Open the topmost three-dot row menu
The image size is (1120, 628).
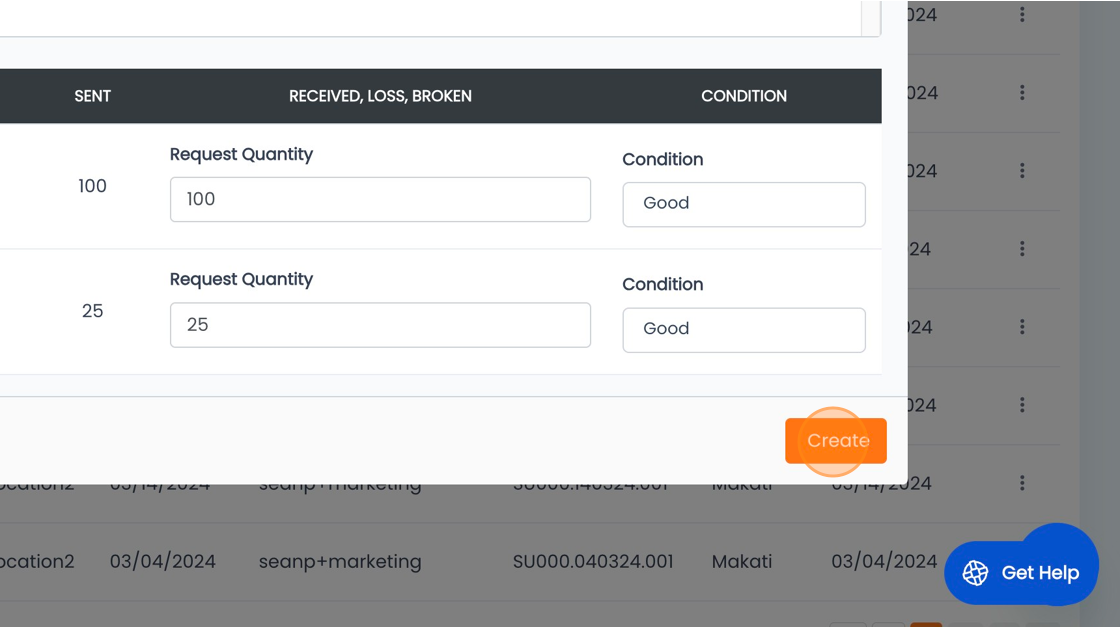(1022, 15)
